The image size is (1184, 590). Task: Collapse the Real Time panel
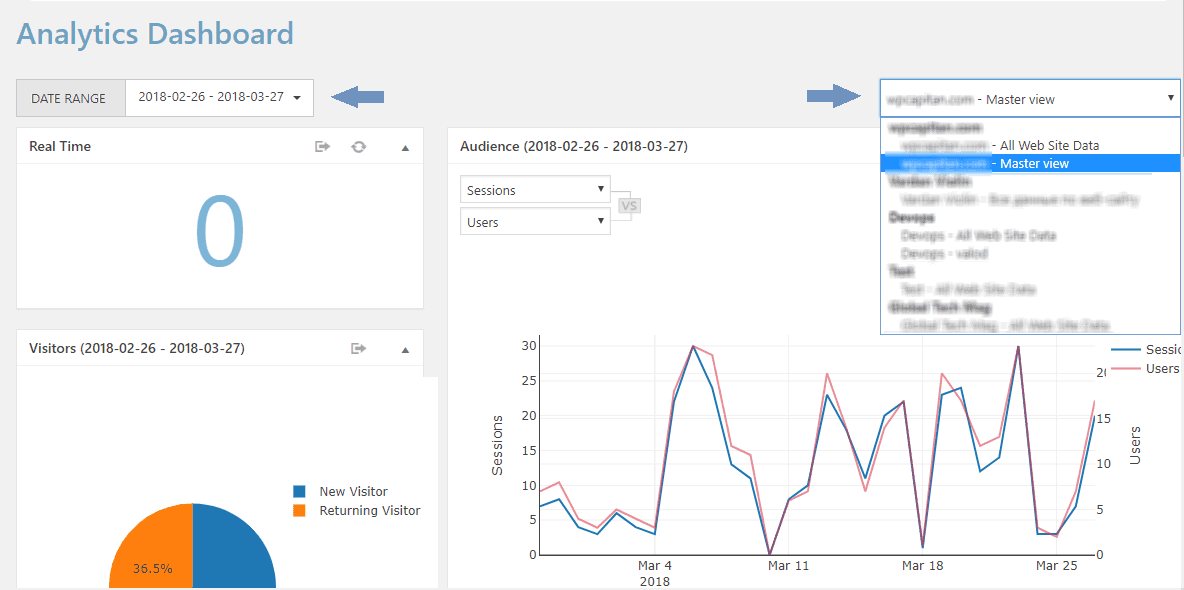(x=405, y=148)
